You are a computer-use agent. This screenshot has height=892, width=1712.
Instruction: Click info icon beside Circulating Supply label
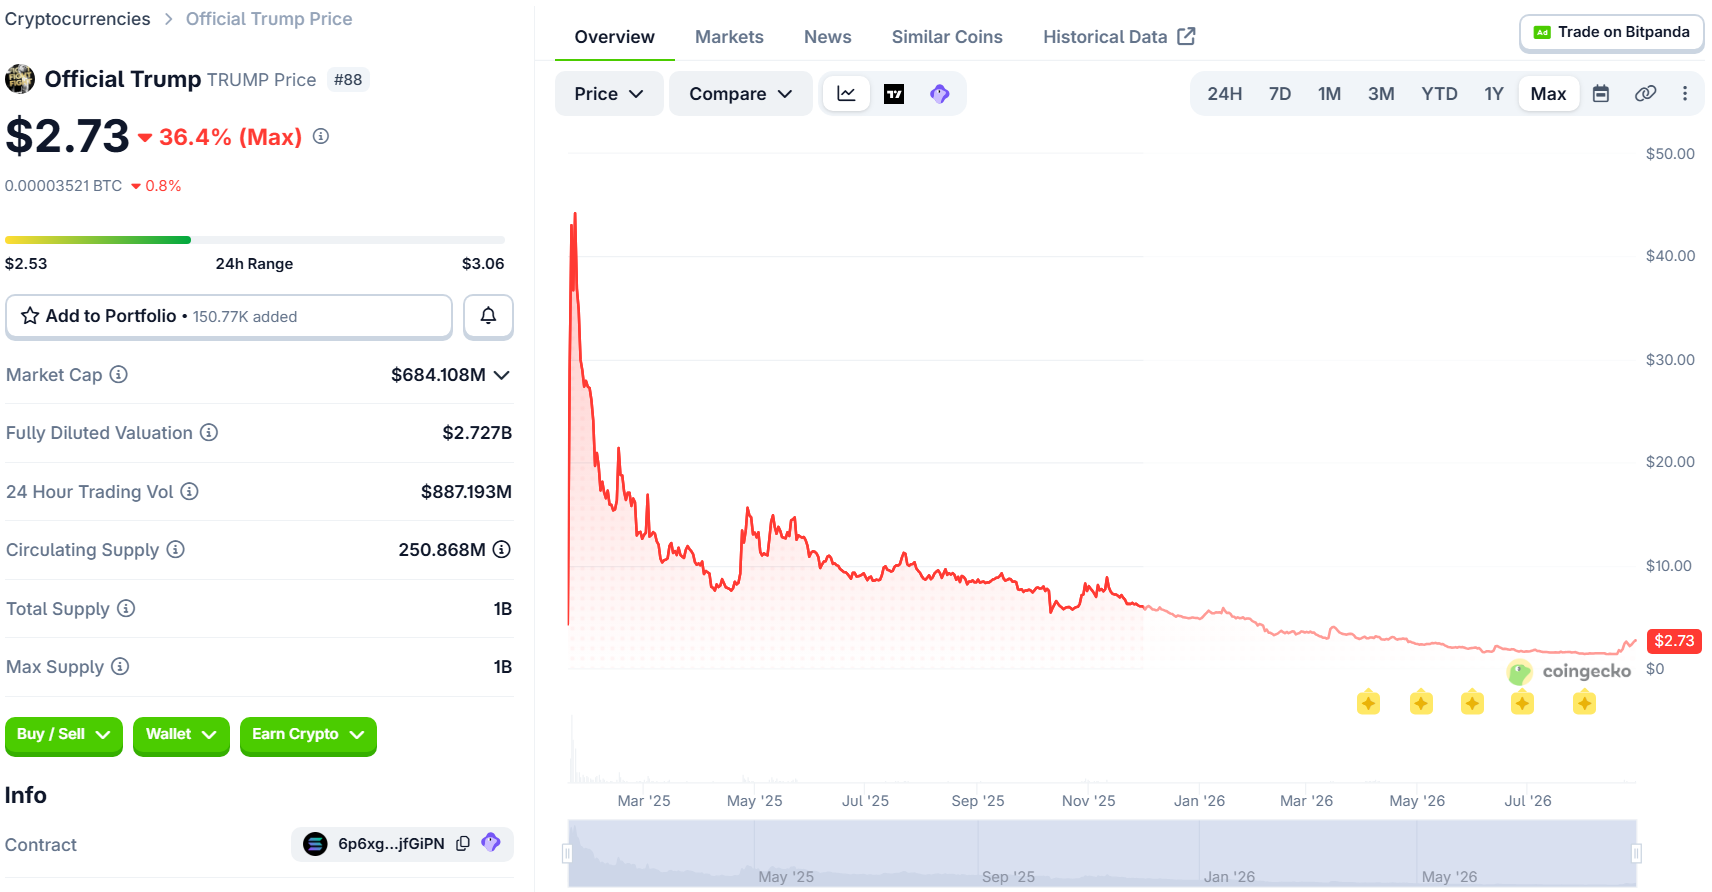175,549
